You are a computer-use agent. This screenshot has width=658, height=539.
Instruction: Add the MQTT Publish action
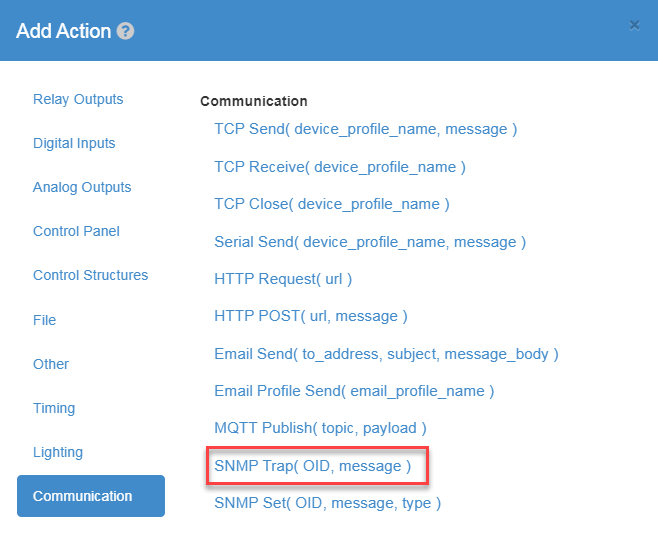click(x=321, y=428)
